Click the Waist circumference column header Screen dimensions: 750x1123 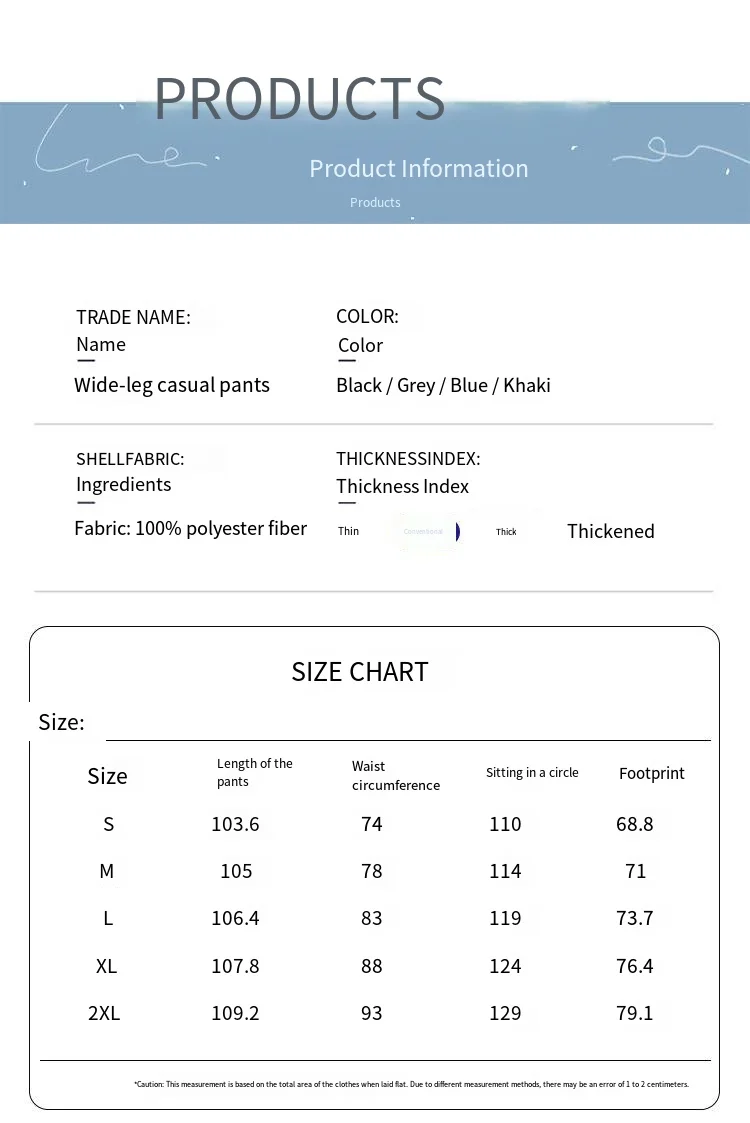tap(395, 776)
